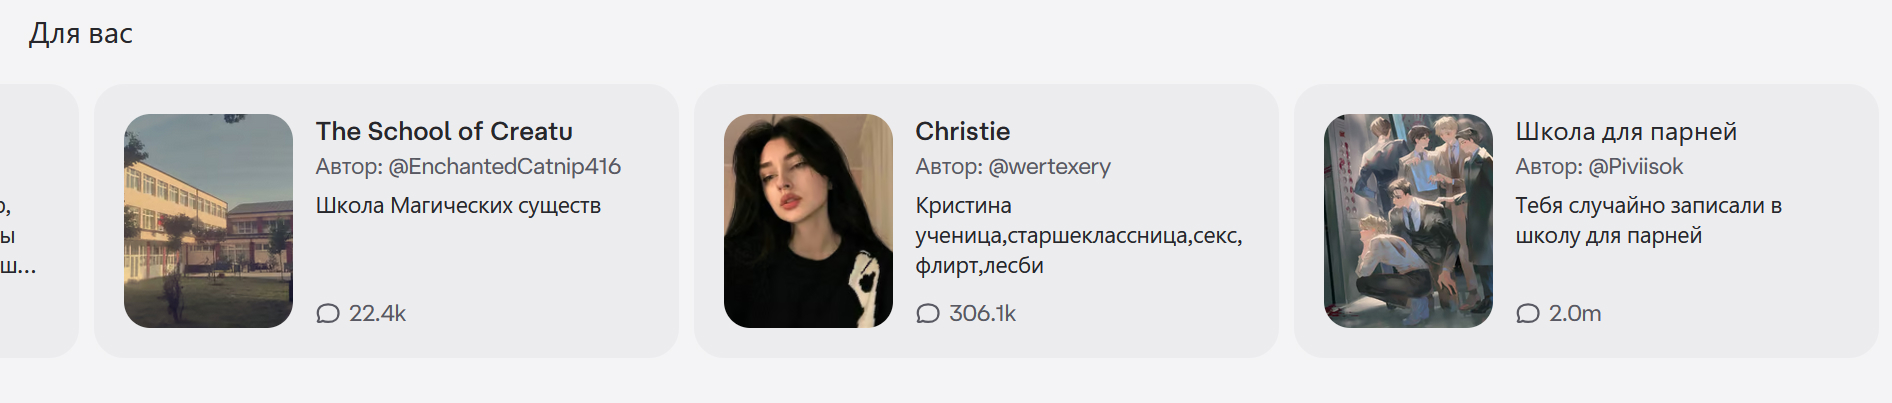The height and width of the screenshot is (403, 1892).
Task: Open Christie's dark-haired girl portrait
Action: tap(808, 221)
